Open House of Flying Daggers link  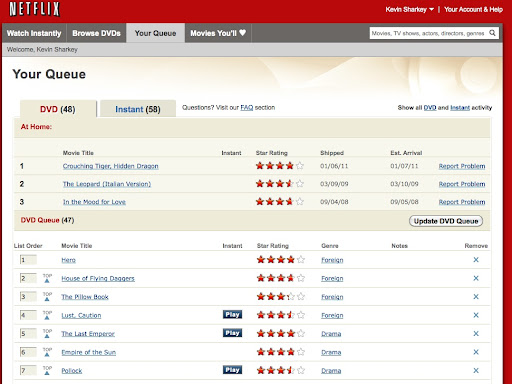[98, 278]
